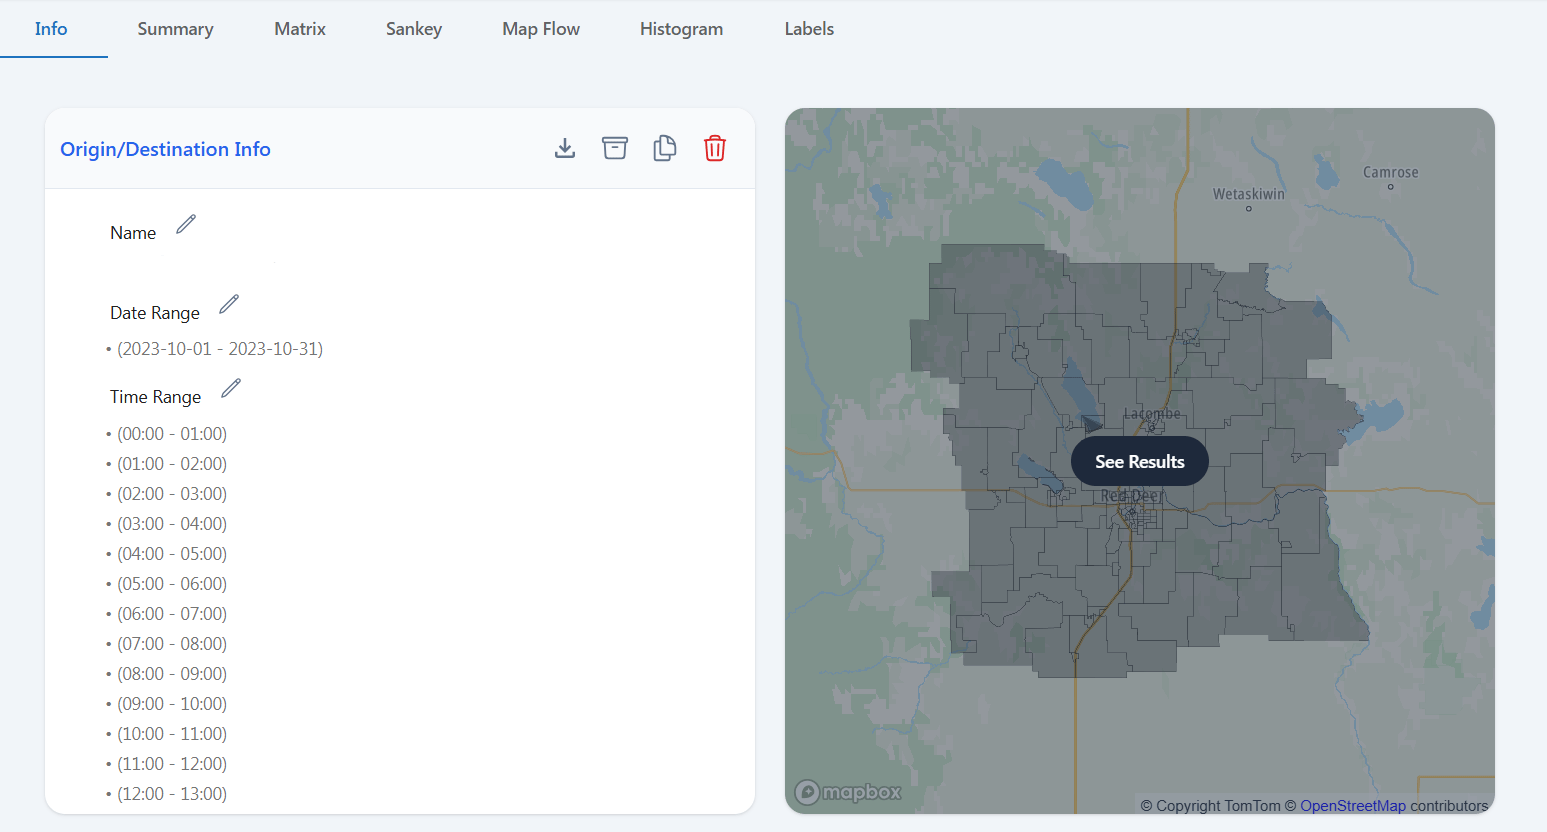Image resolution: width=1547 pixels, height=832 pixels.
Task: Select time range 06:00 - 07:00
Action: [x=172, y=614]
